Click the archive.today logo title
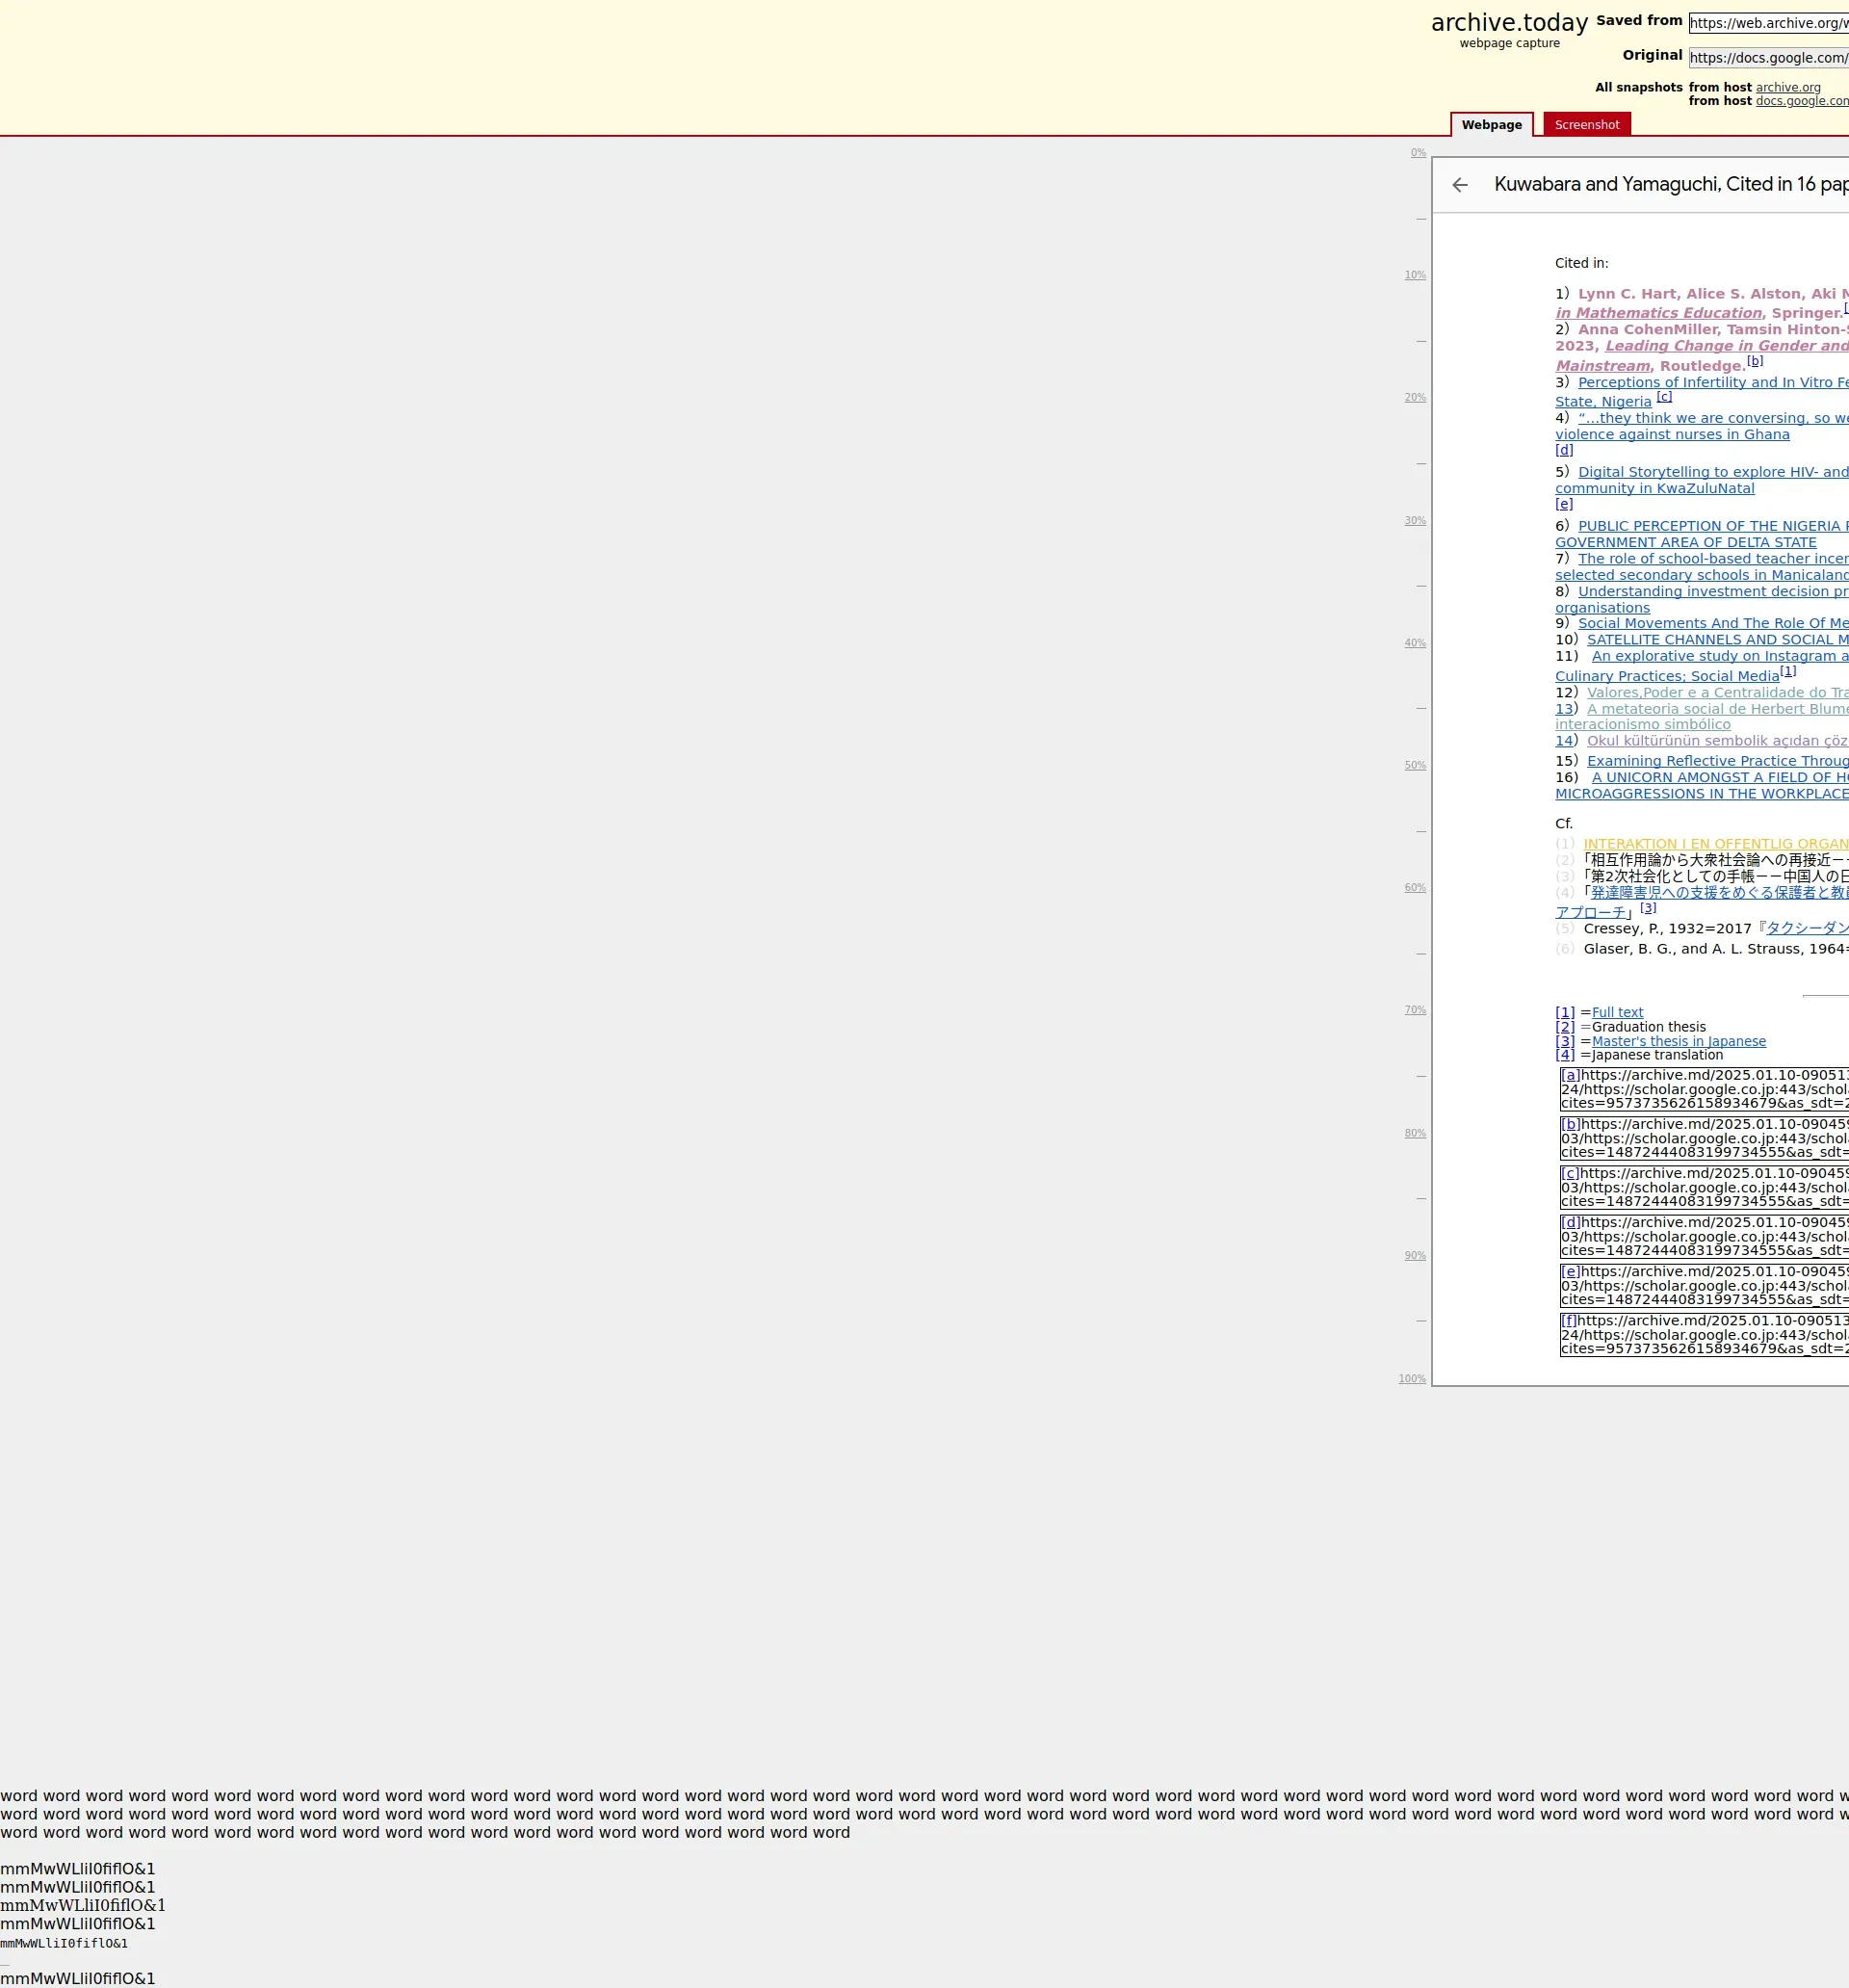The height and width of the screenshot is (1988, 1849). (x=1509, y=23)
